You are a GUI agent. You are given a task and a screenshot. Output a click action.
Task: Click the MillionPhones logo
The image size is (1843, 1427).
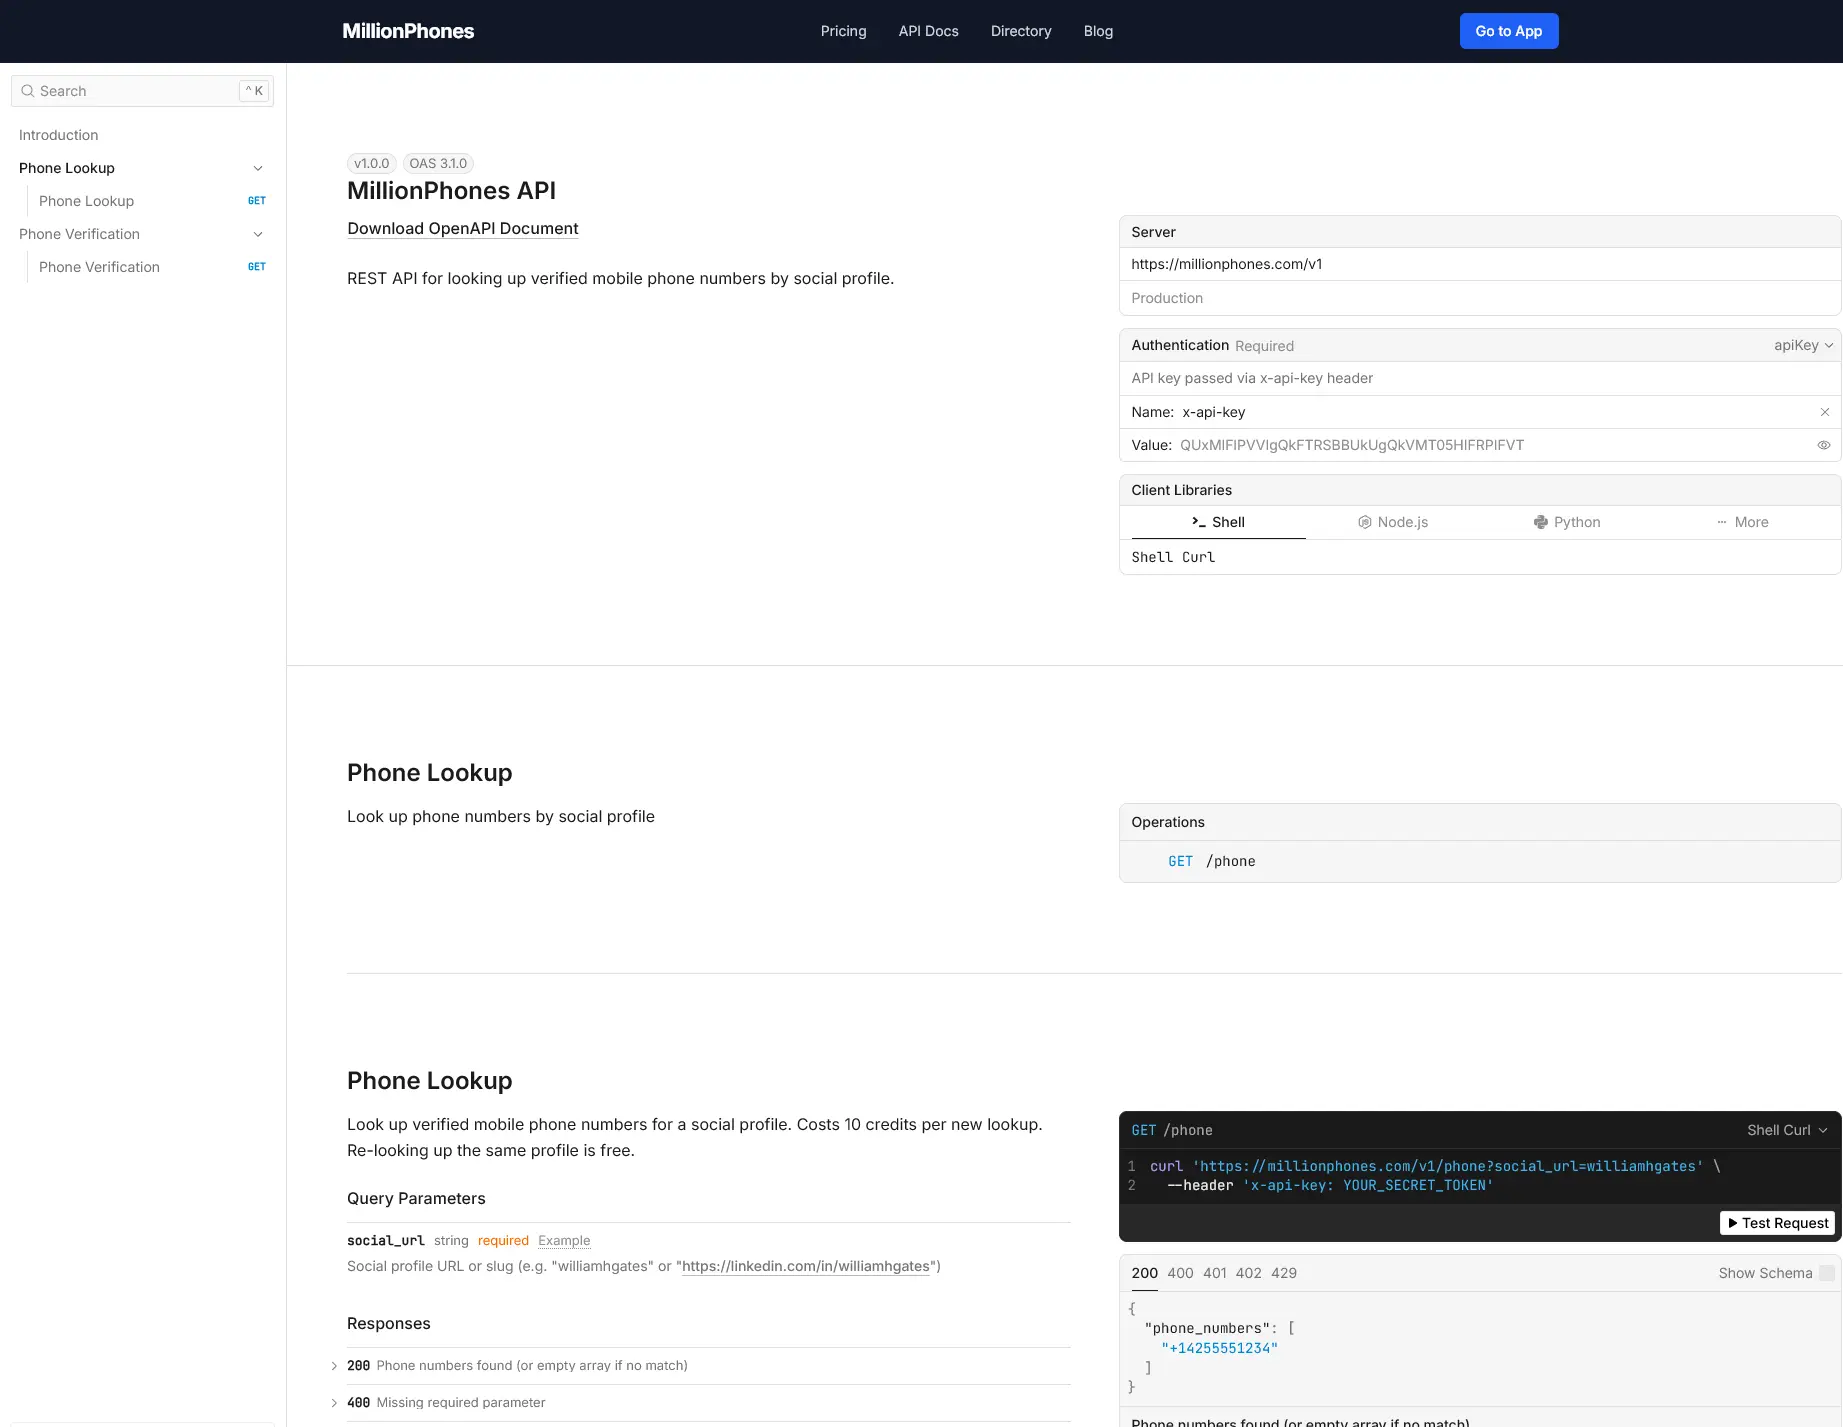tap(408, 31)
